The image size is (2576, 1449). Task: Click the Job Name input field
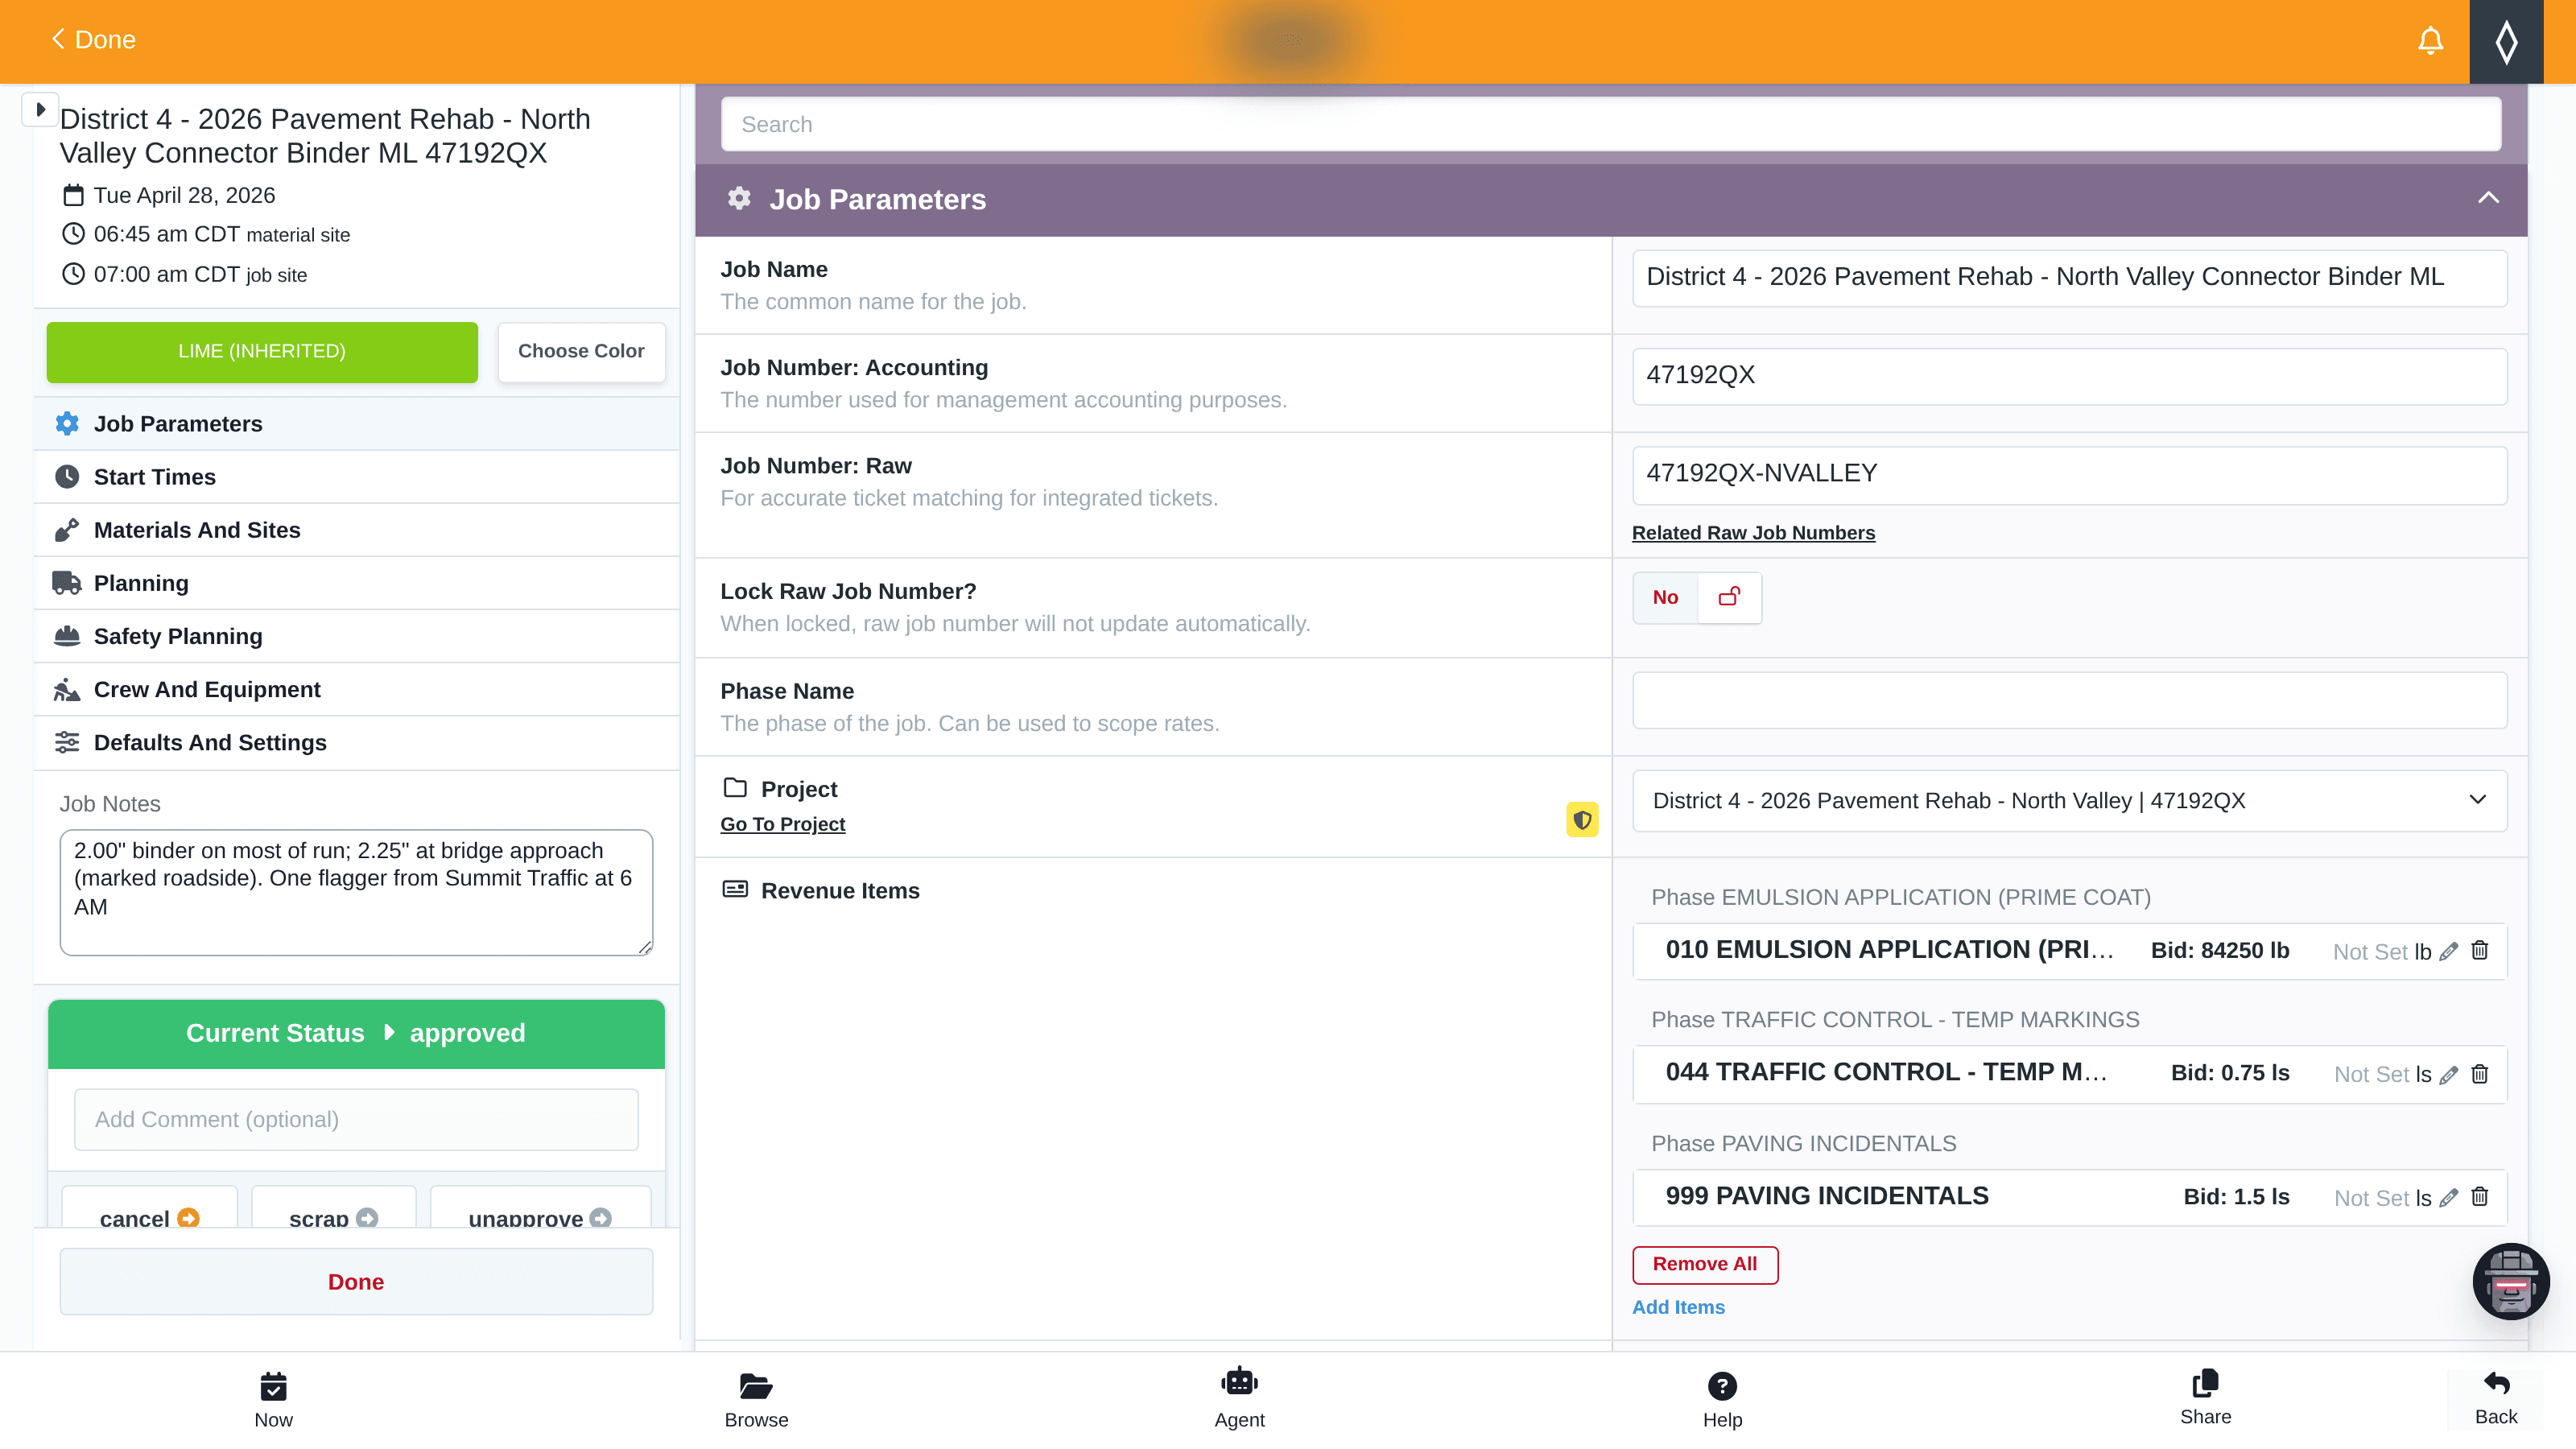(2069, 278)
